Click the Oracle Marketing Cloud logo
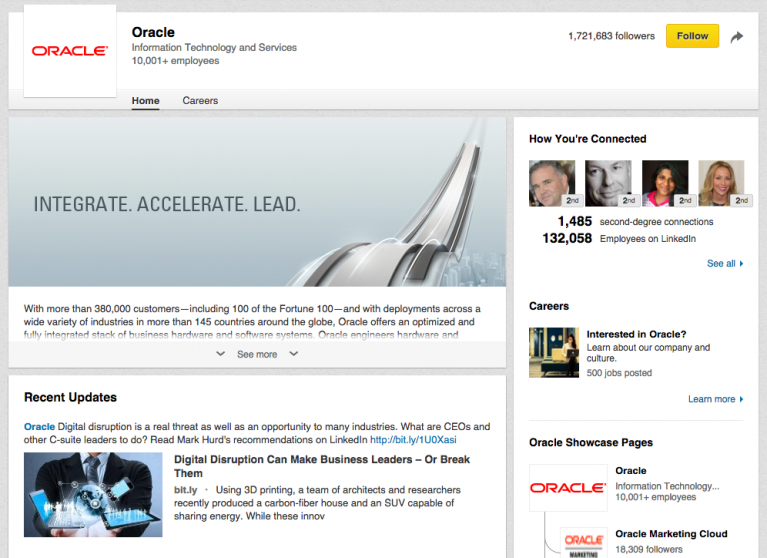 (583, 541)
